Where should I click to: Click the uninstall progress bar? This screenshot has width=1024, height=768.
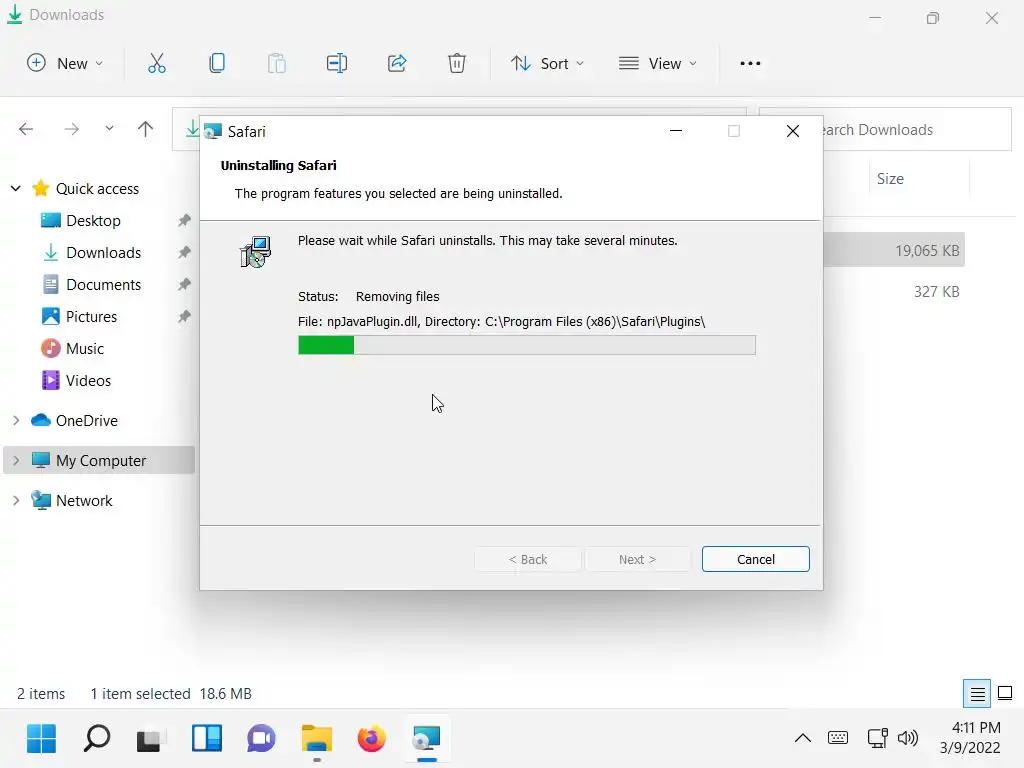(x=526, y=345)
